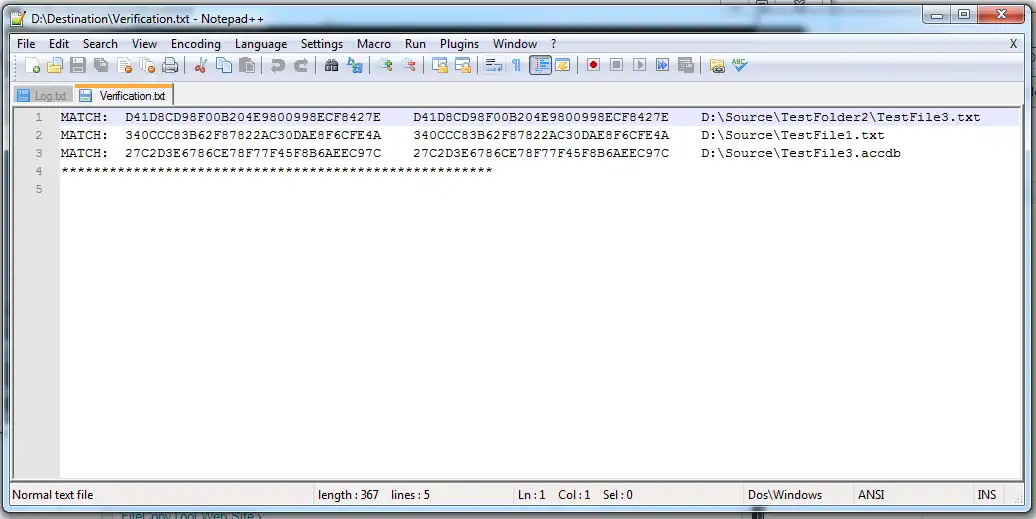Viewport: 1036px width, 519px height.
Task: Click the Close All toolbar icon
Action: tap(147, 65)
